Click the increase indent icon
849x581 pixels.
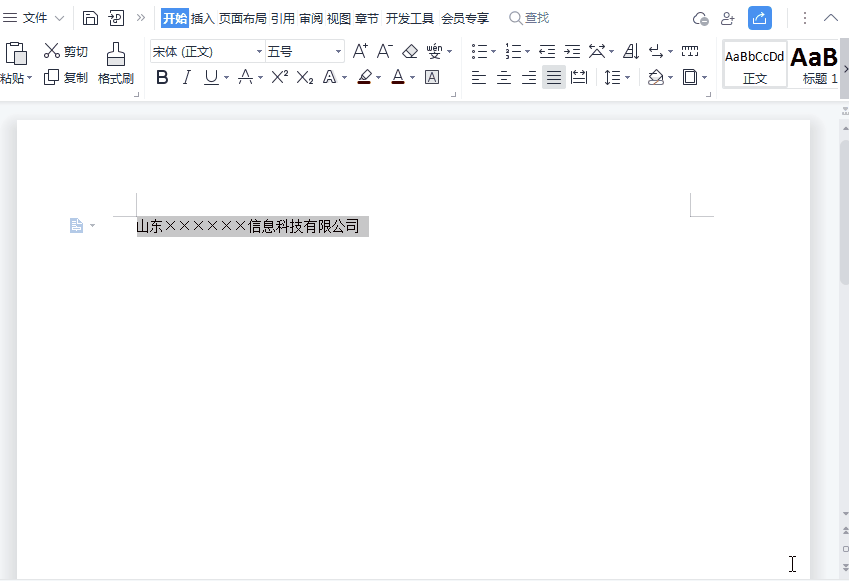click(572, 51)
